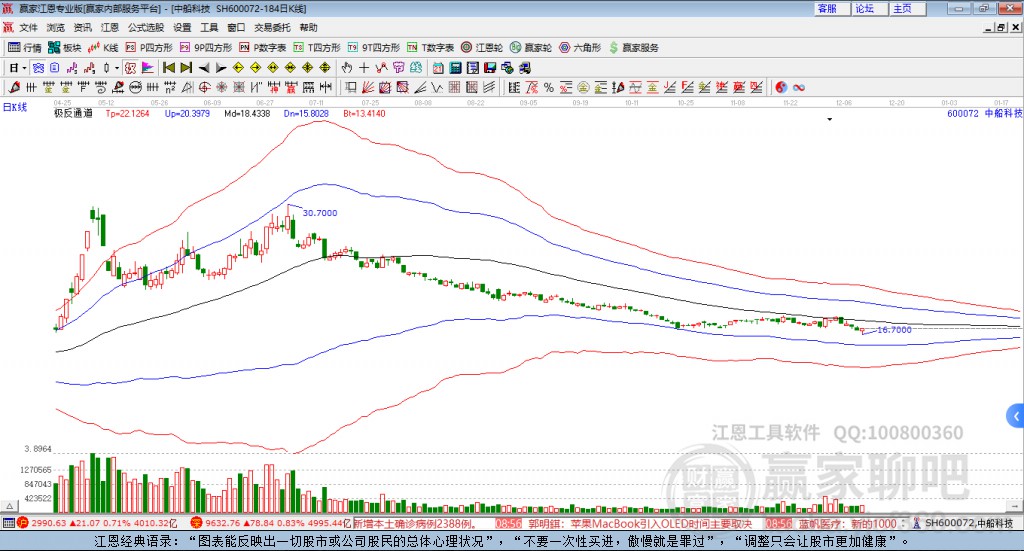Screen dimensions: 1024x551
Task: Click the 极反通道 indicator name
Action: (x=73, y=114)
